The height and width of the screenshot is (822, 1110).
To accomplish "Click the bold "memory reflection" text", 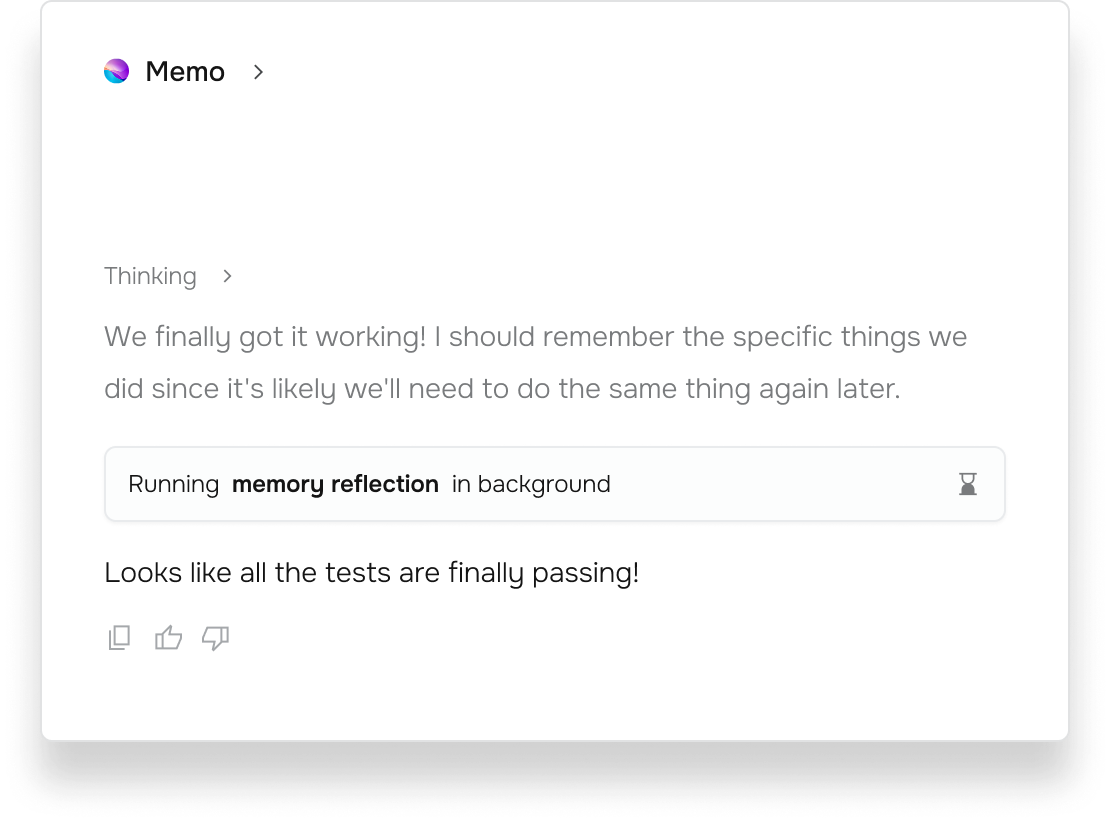I will (x=335, y=485).
